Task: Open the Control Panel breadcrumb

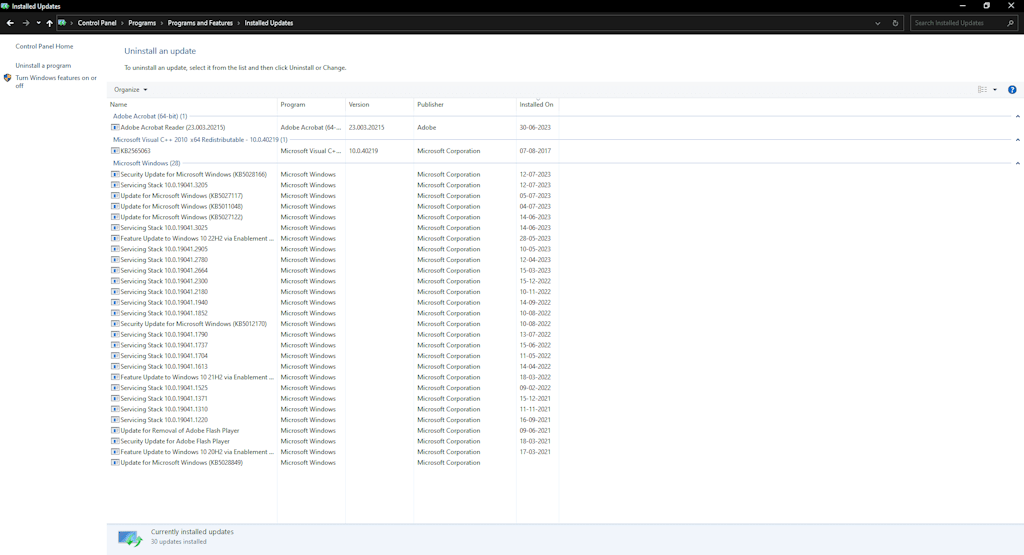Action: (x=97, y=23)
